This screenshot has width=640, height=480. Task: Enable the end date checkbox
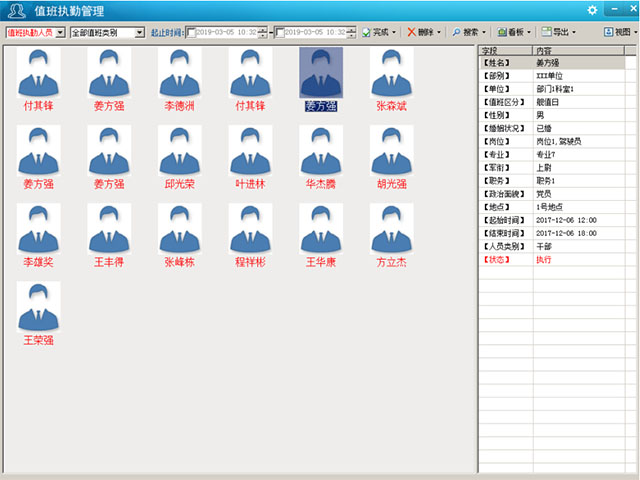(x=280, y=32)
